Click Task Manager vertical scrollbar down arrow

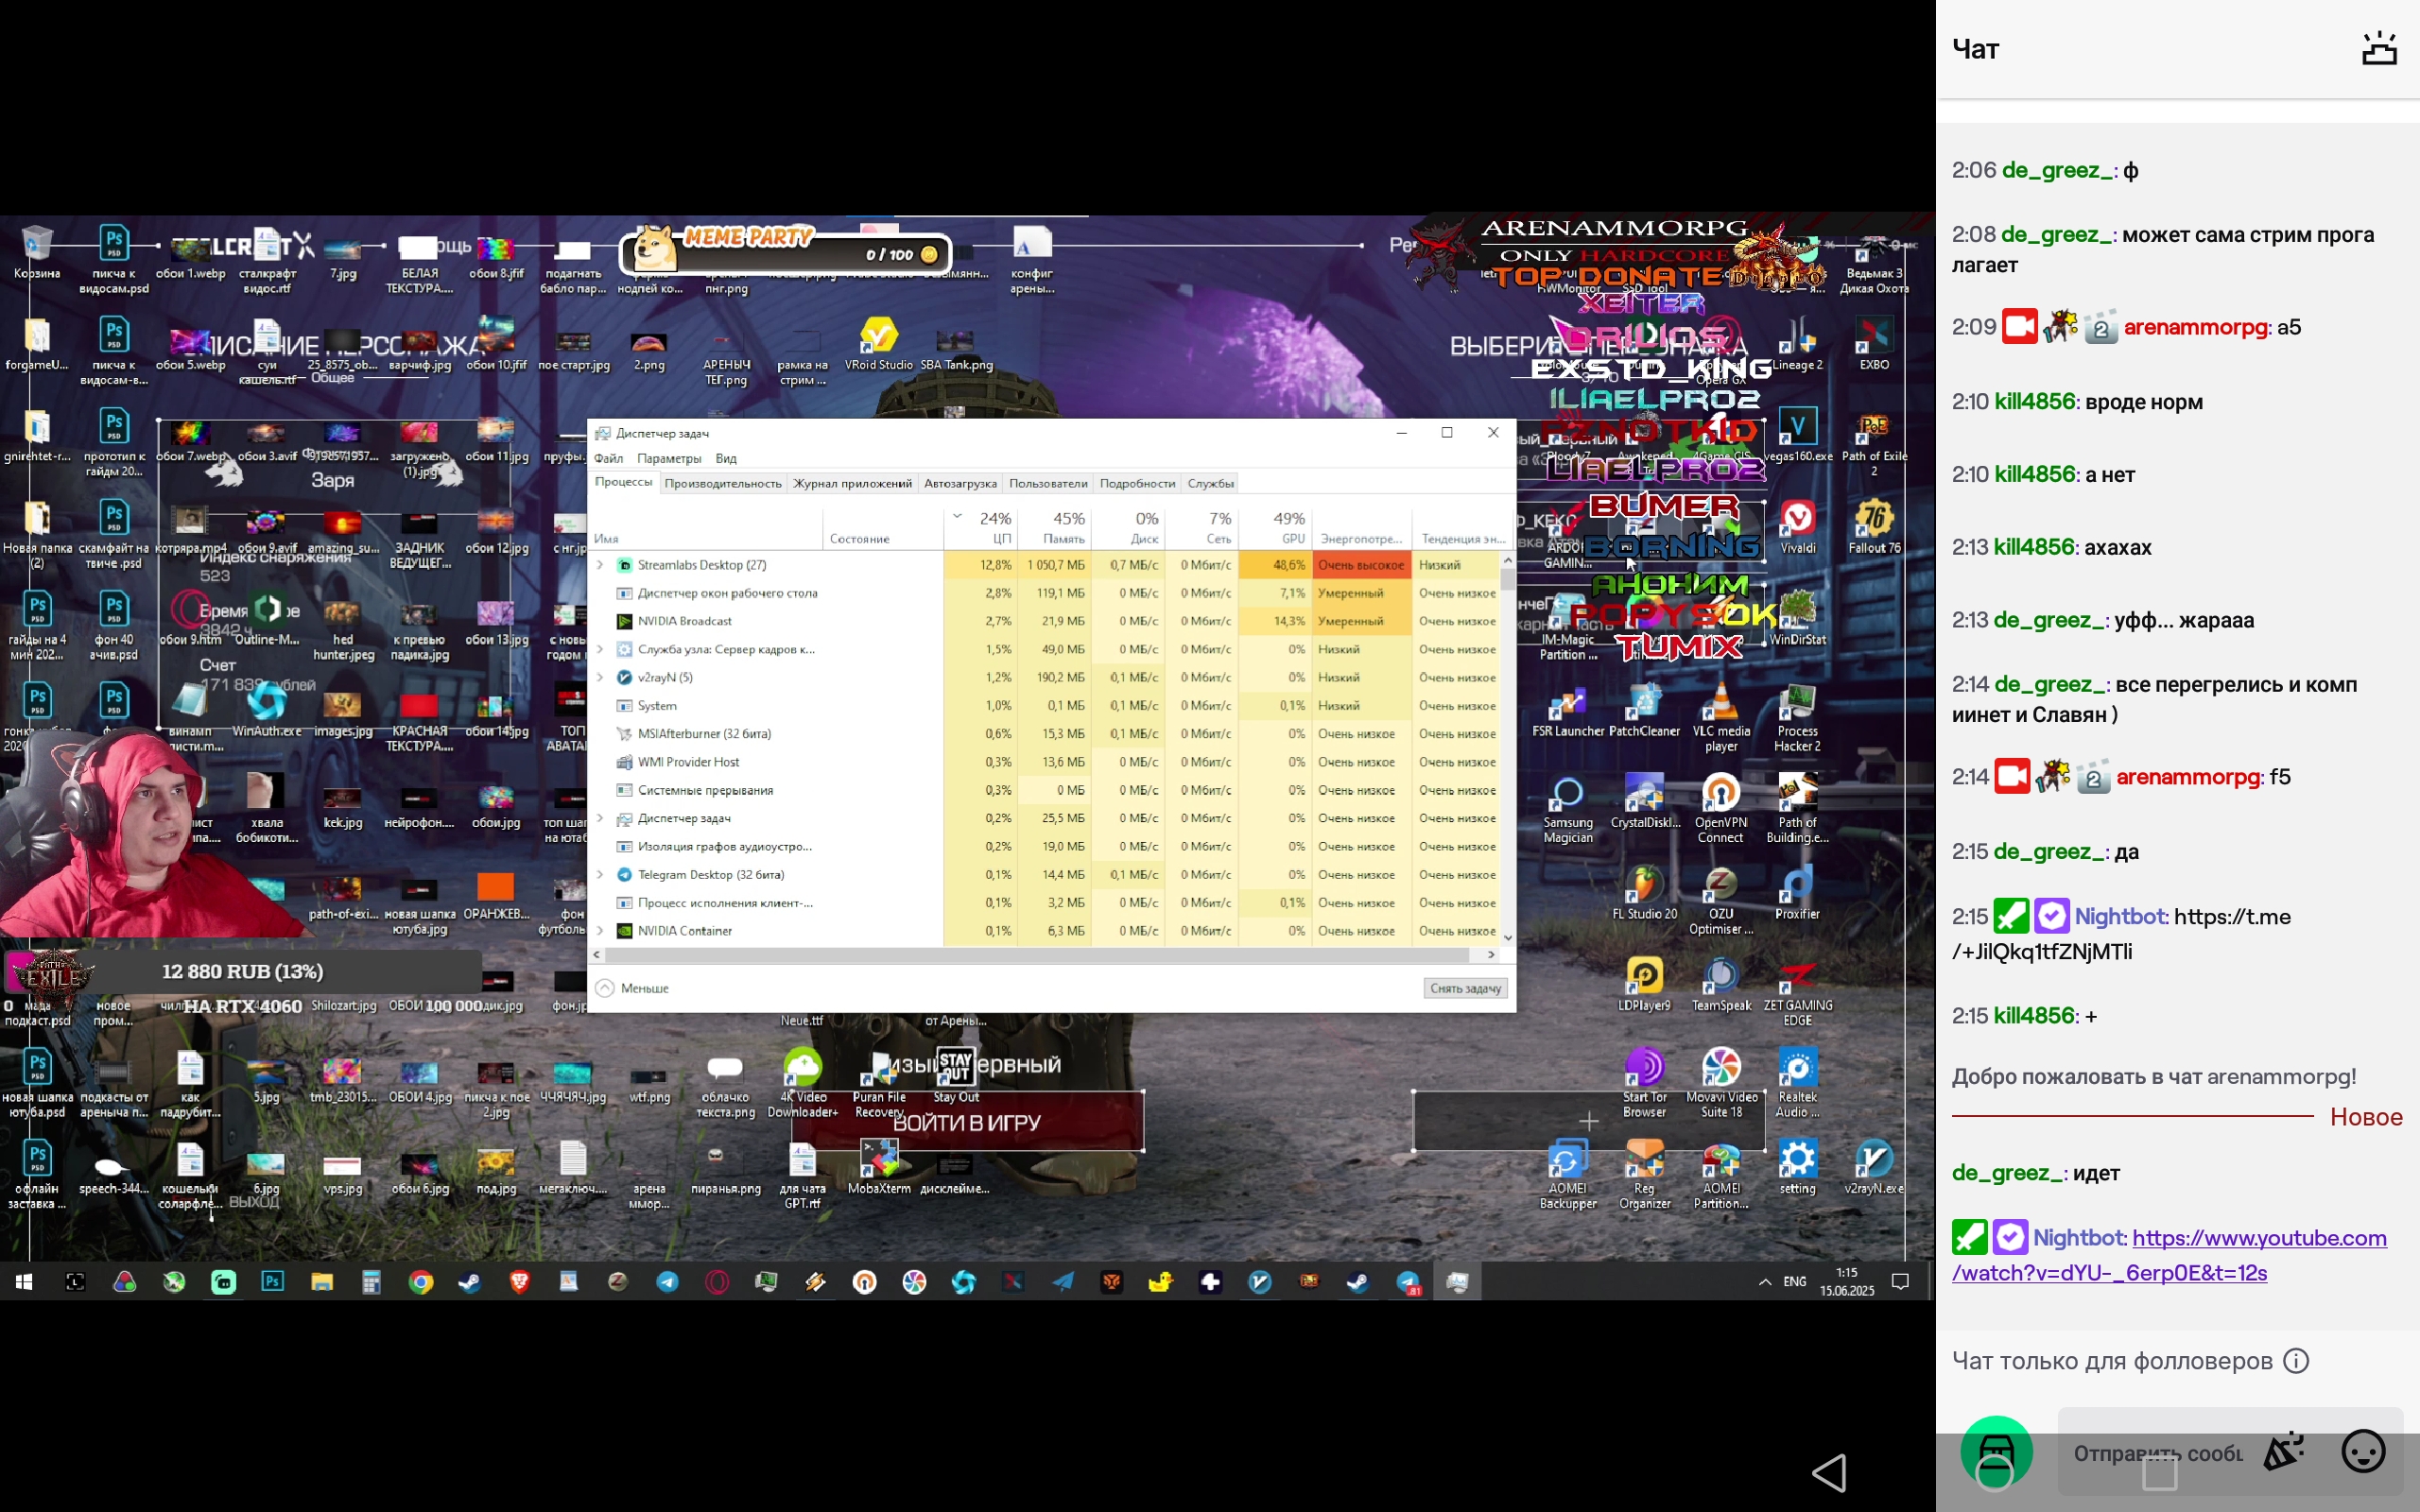1507,937
